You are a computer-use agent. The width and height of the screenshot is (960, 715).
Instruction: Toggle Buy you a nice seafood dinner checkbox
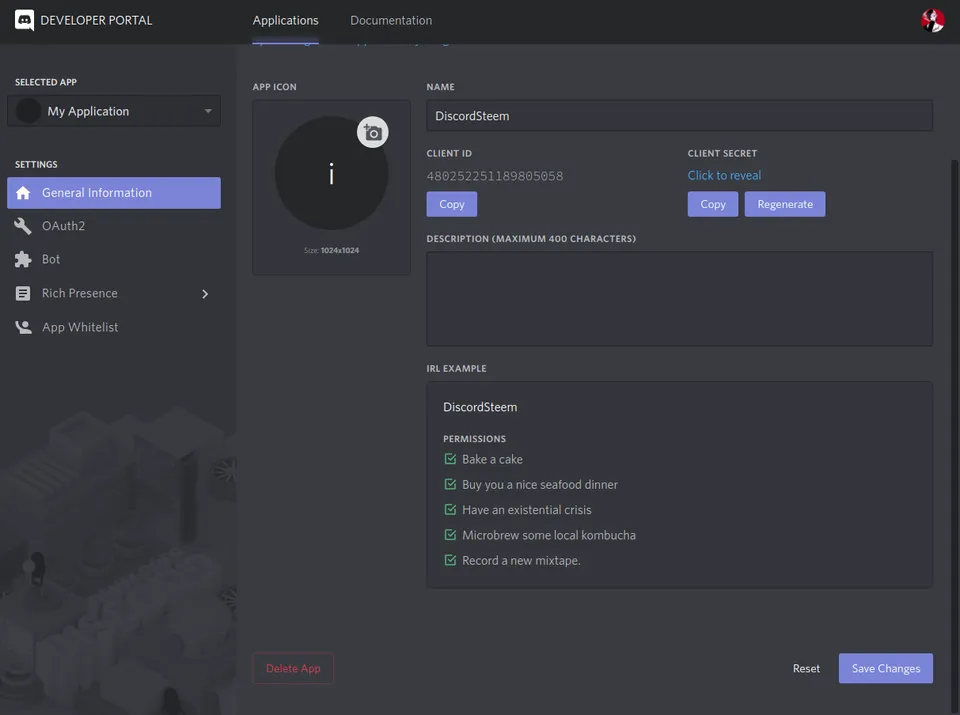[450, 484]
